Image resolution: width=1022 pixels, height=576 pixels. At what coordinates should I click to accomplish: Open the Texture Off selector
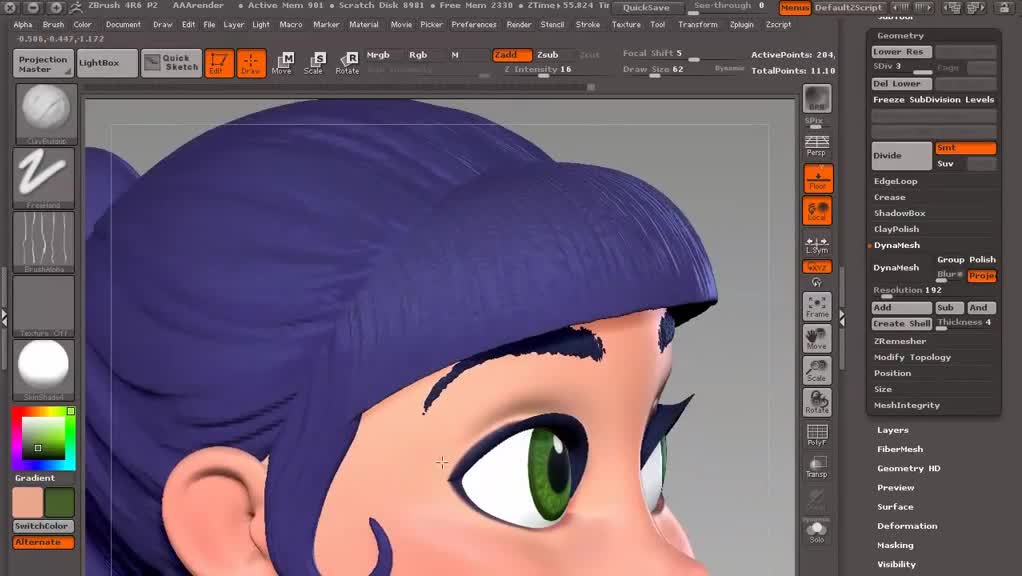[44, 306]
